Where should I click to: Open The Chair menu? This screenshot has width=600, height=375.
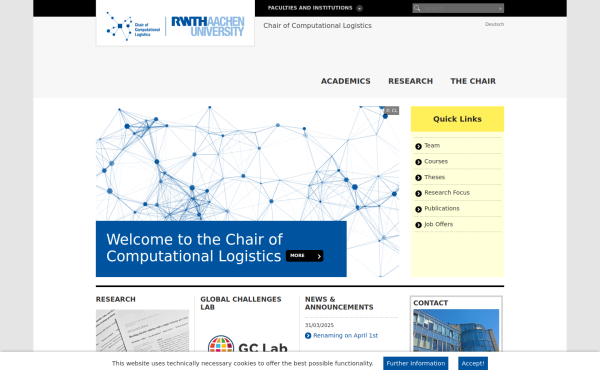tap(473, 81)
